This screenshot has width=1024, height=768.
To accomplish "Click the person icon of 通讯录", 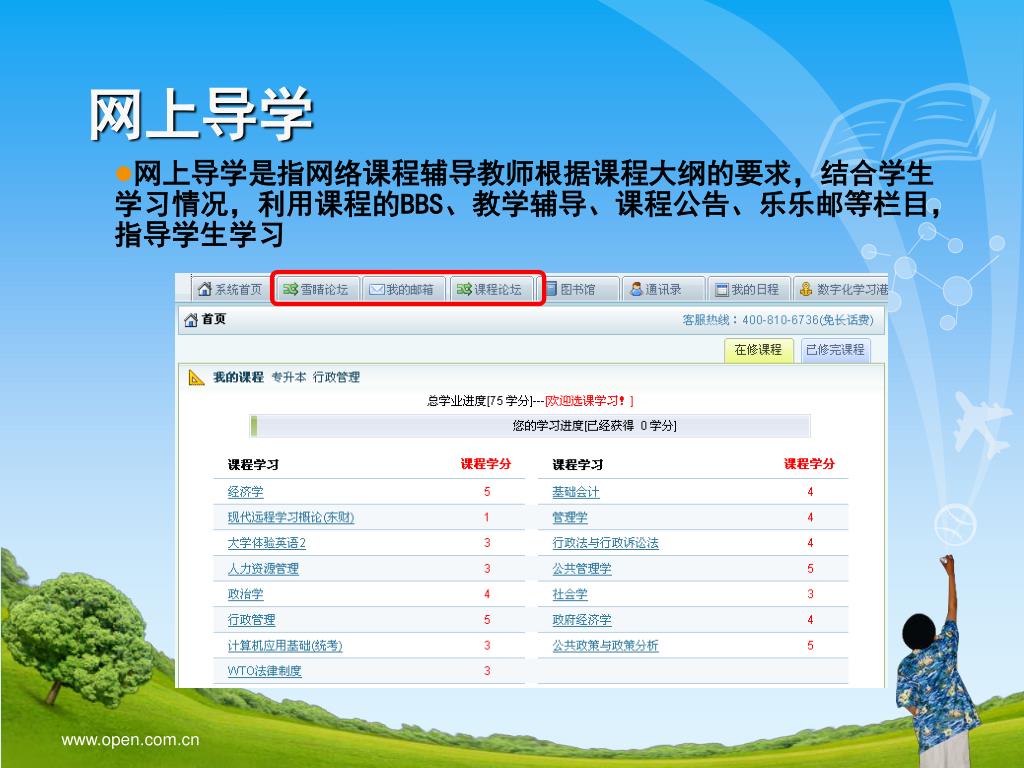I will [635, 289].
